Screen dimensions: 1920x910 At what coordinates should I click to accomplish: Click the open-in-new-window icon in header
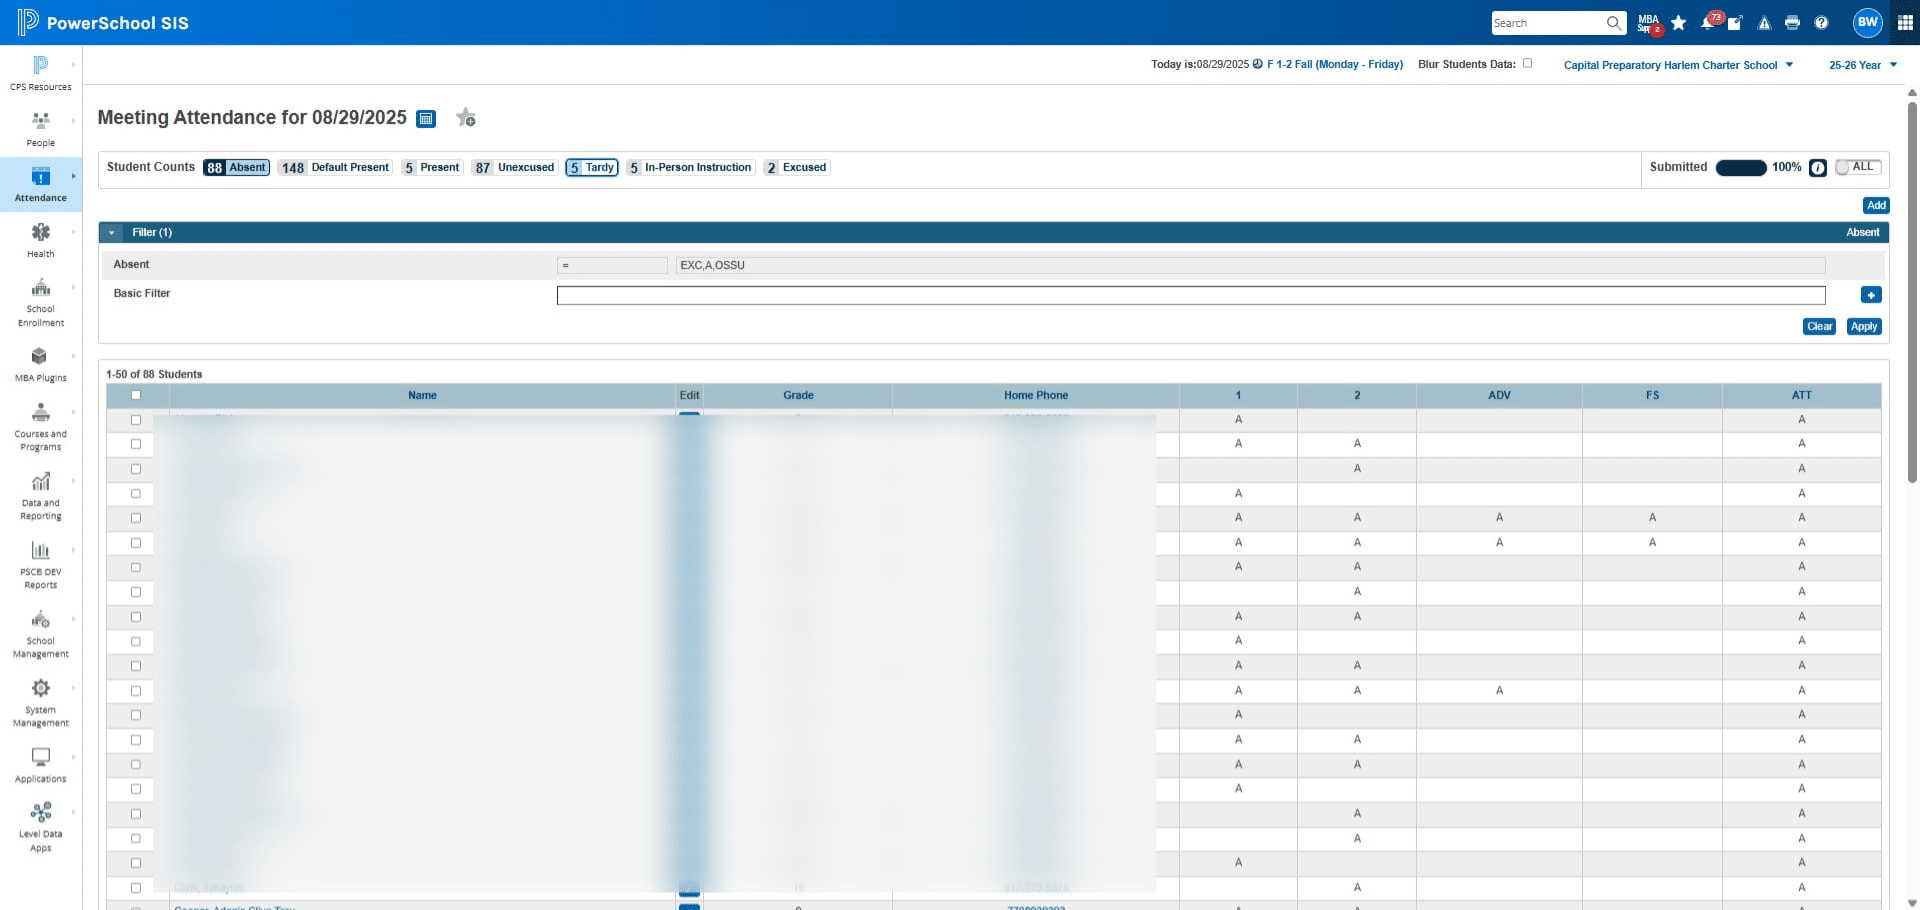tap(1735, 23)
